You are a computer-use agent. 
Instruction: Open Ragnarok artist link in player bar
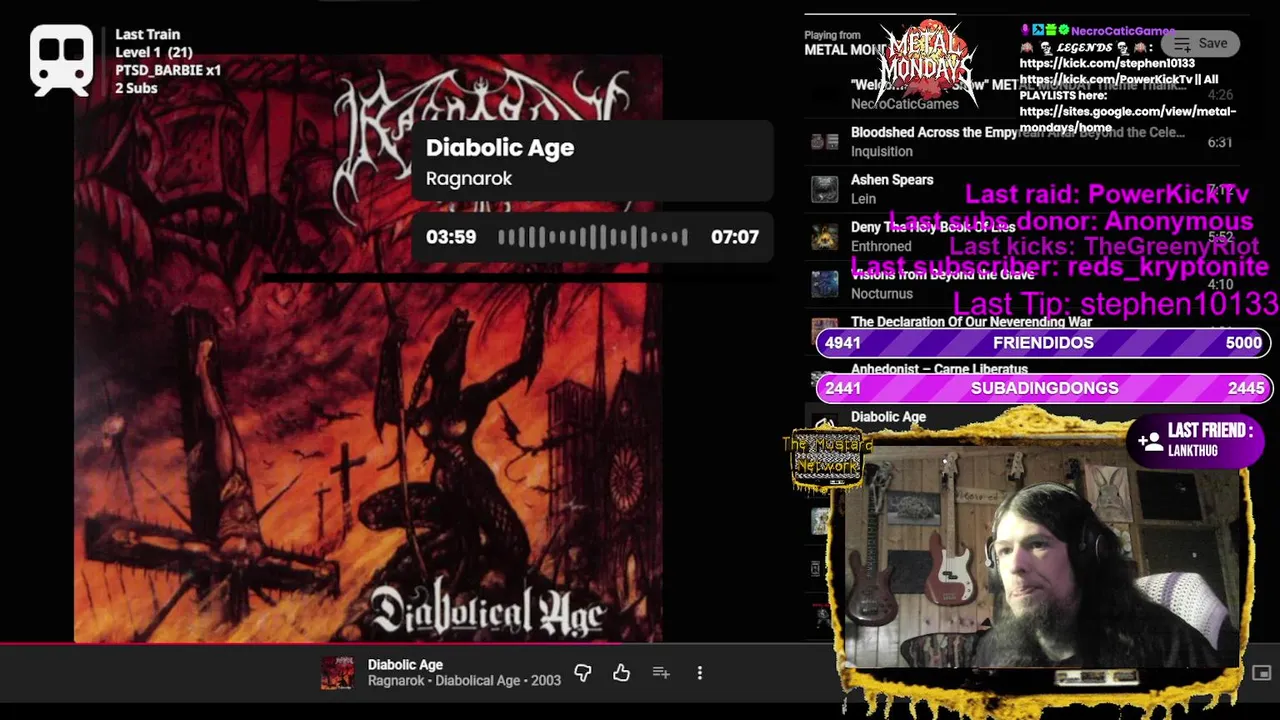396,681
